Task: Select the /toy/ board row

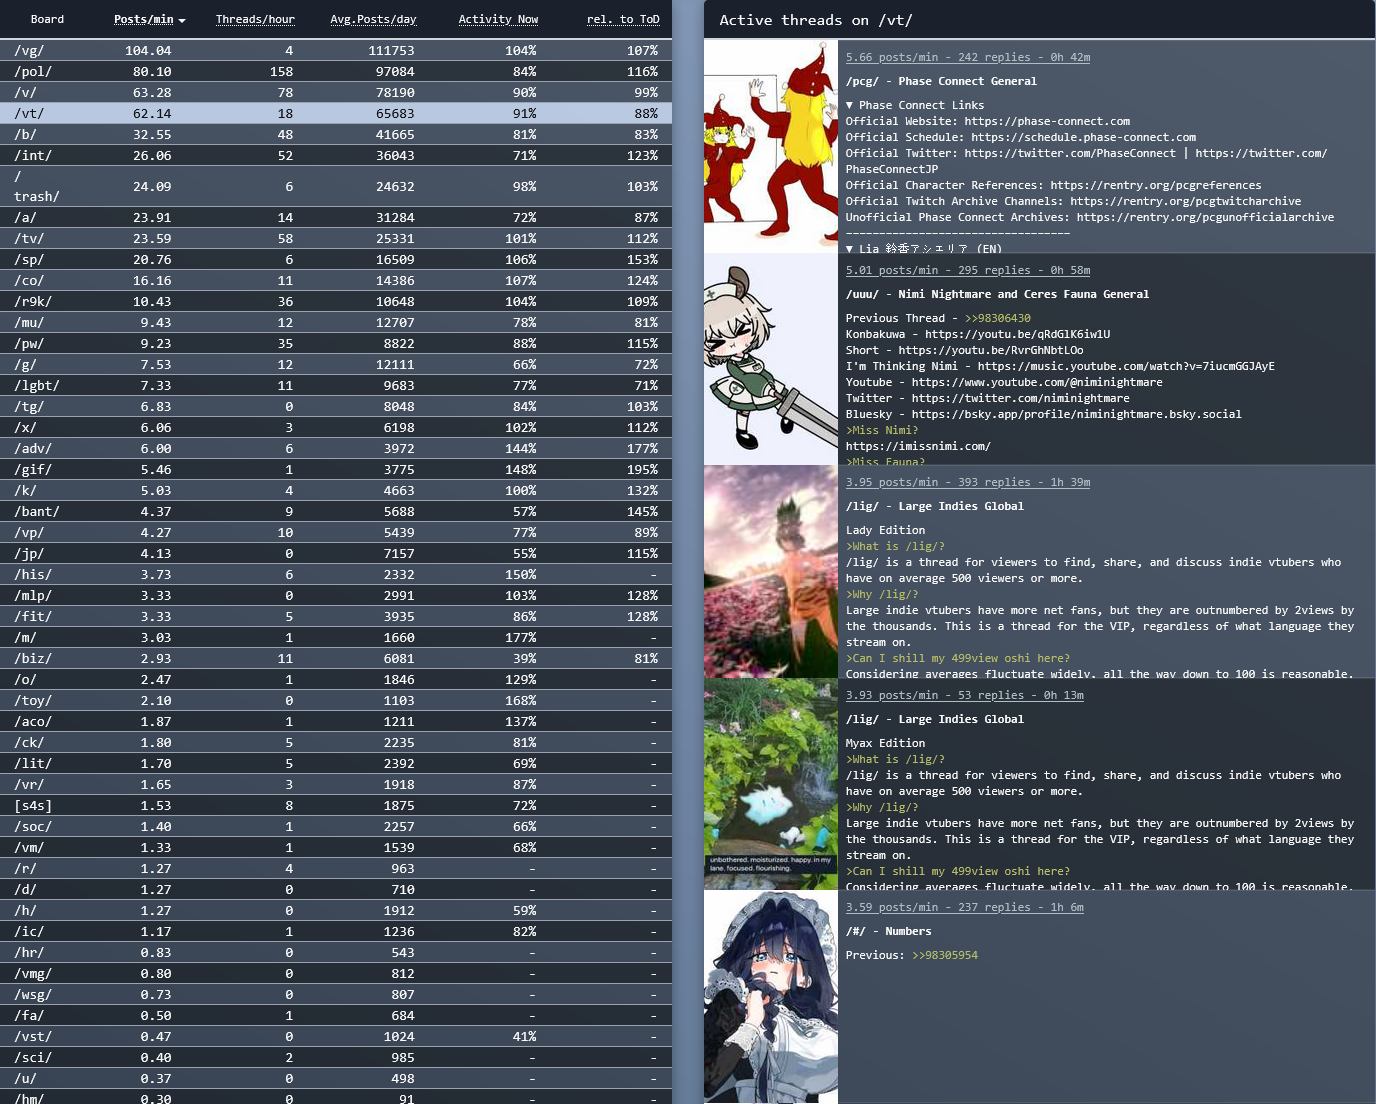Action: point(336,700)
